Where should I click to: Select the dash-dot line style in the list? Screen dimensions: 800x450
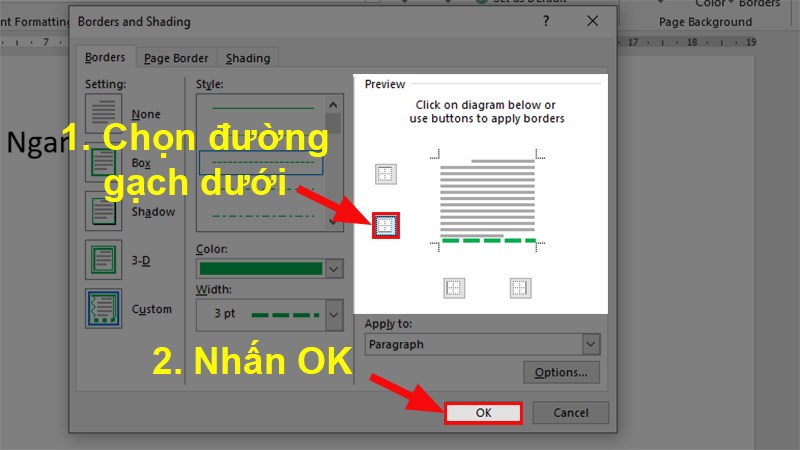coord(263,215)
